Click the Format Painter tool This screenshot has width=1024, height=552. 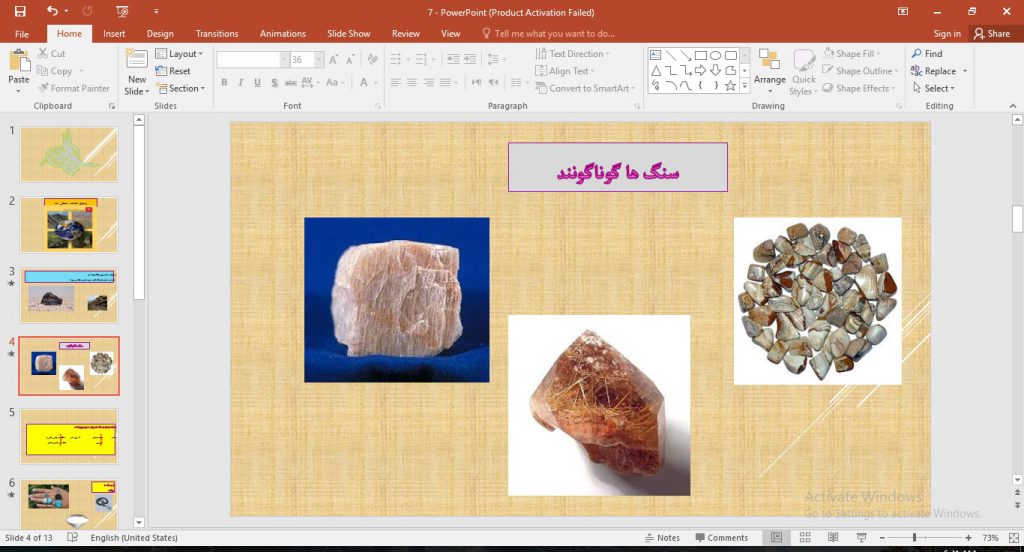(73, 88)
